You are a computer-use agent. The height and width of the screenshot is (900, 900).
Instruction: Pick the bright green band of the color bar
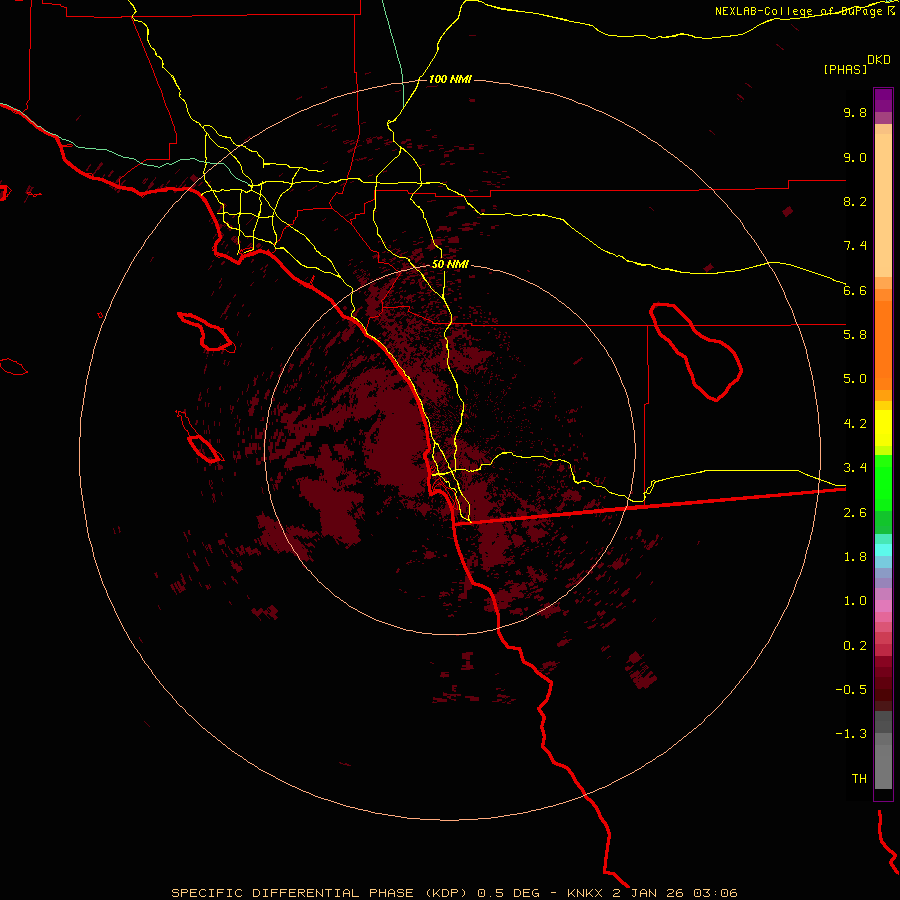point(883,482)
